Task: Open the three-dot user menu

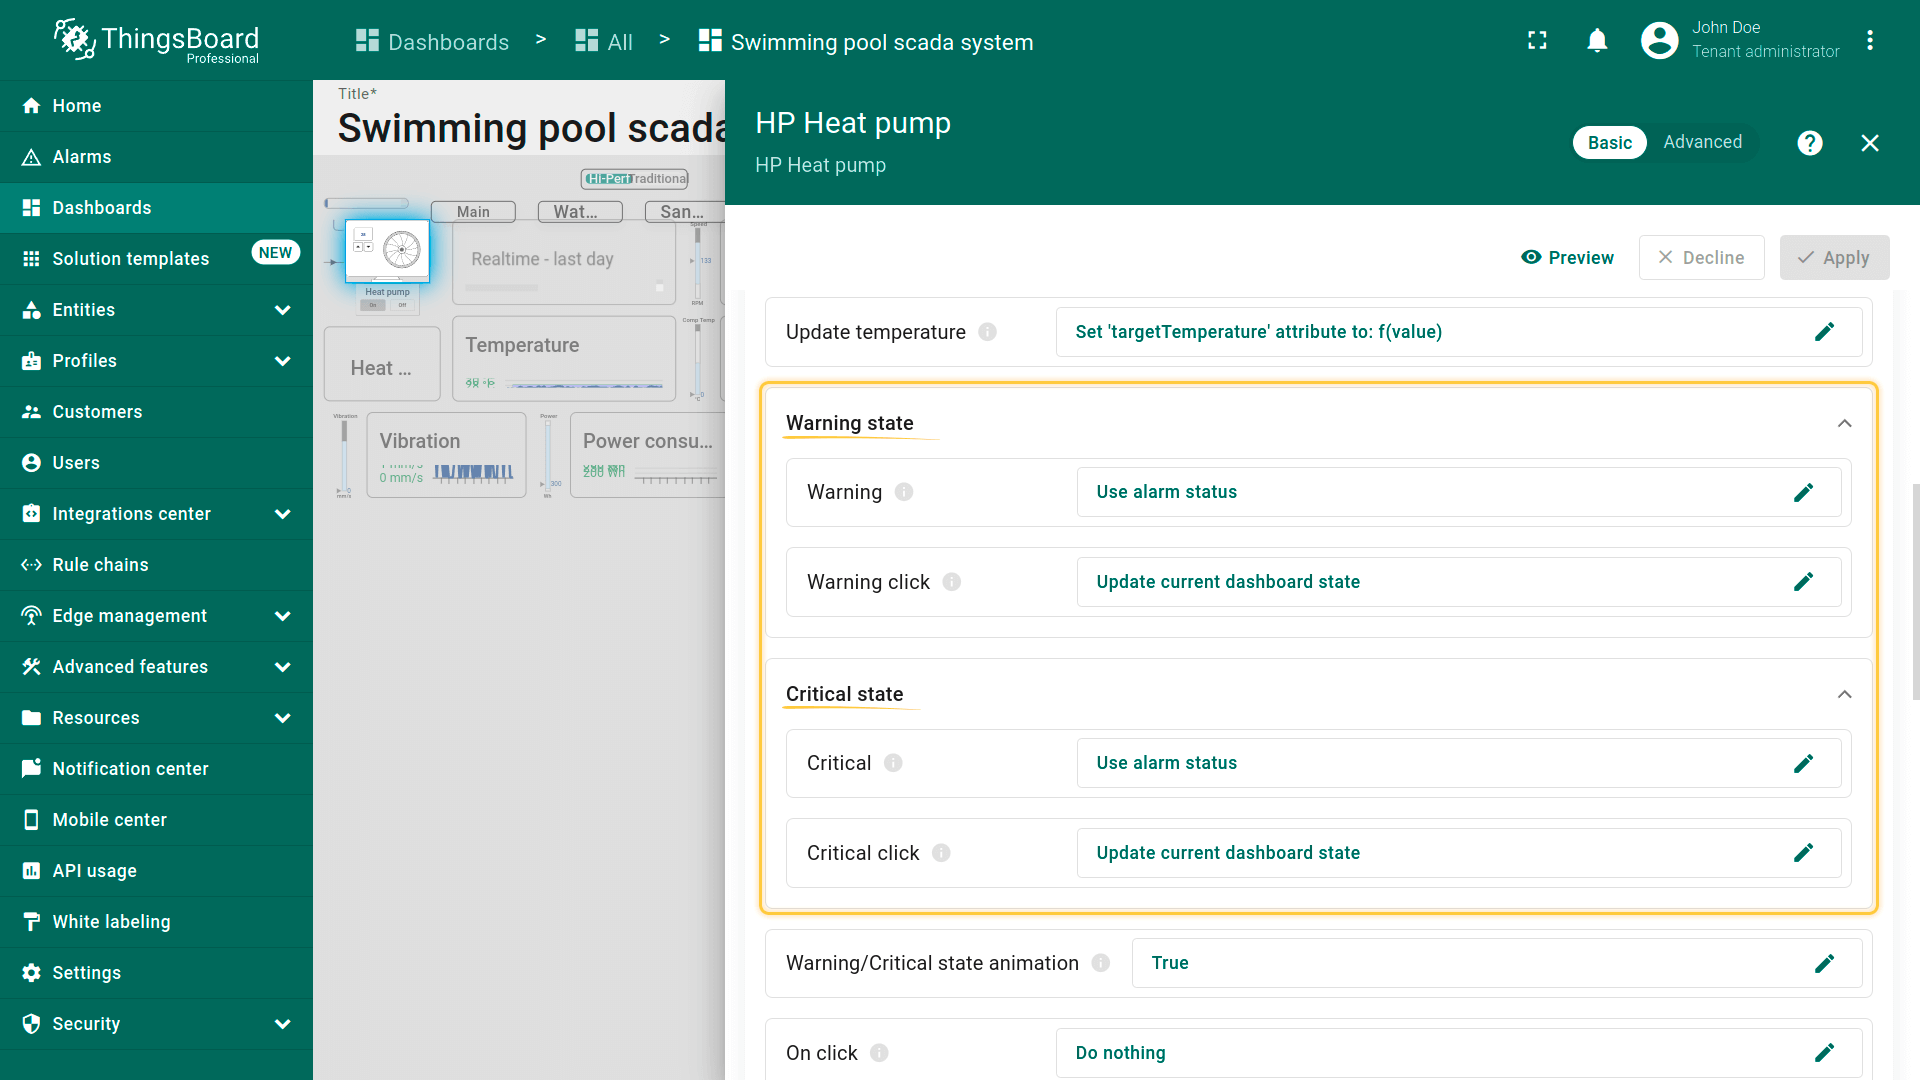Action: coord(1869,41)
